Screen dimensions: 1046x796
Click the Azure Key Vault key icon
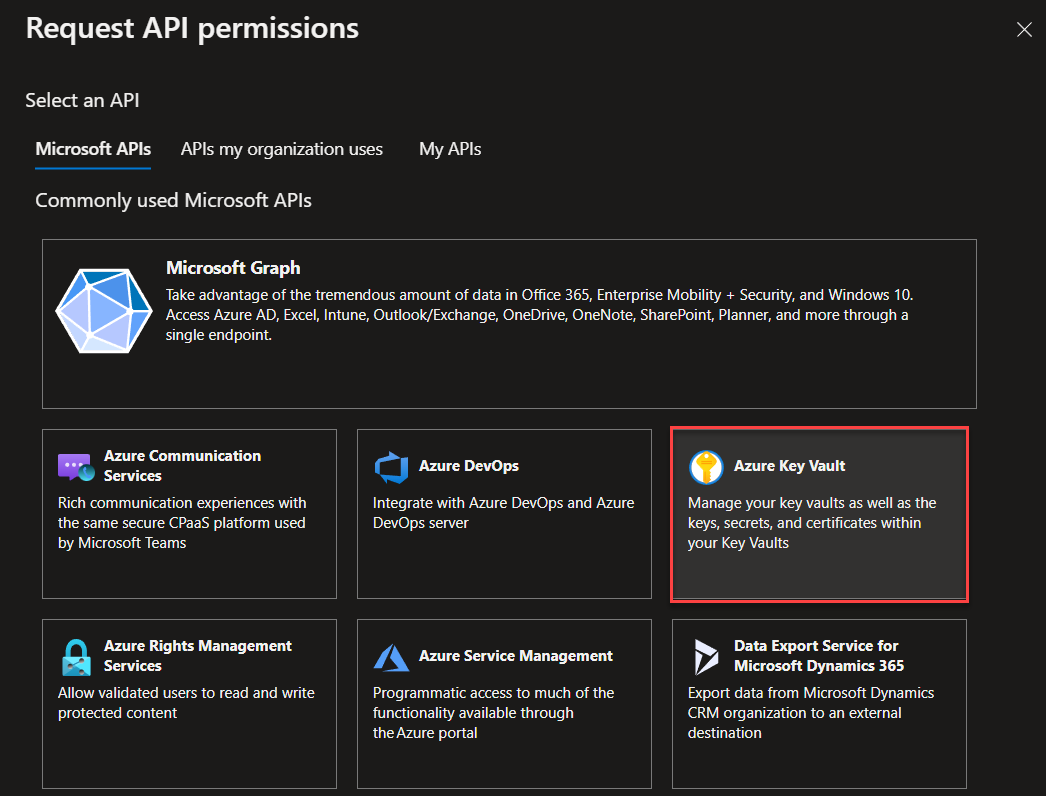coord(705,466)
